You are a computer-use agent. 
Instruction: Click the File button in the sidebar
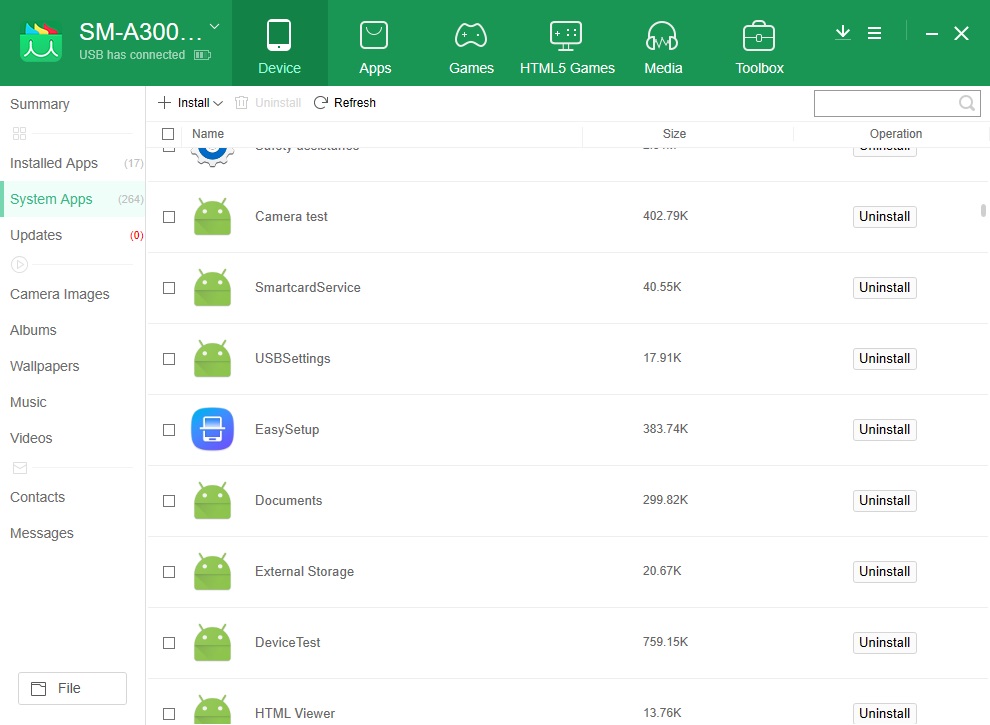coord(71,688)
